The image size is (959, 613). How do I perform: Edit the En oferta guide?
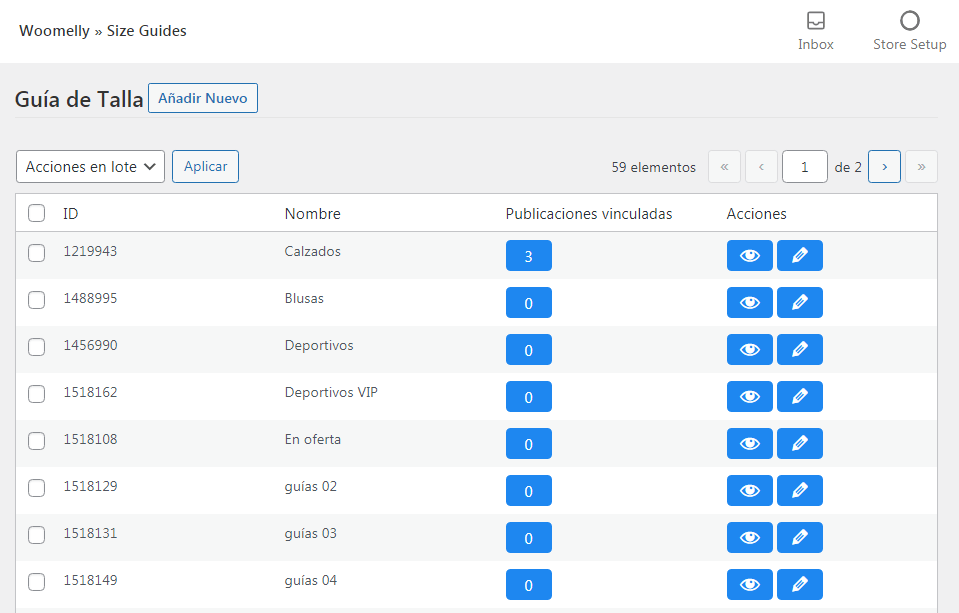800,444
